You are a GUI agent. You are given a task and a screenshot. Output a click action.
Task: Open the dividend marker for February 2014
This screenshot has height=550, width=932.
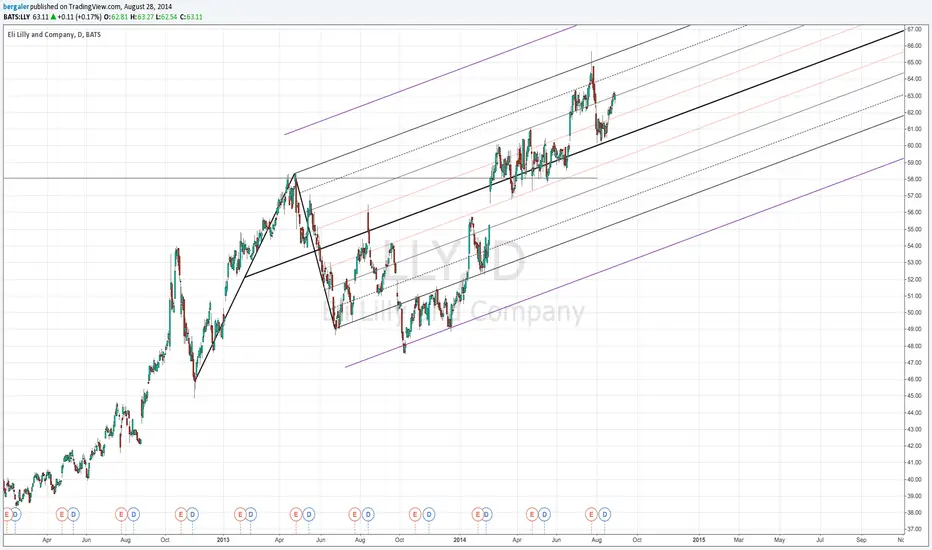(x=486, y=514)
